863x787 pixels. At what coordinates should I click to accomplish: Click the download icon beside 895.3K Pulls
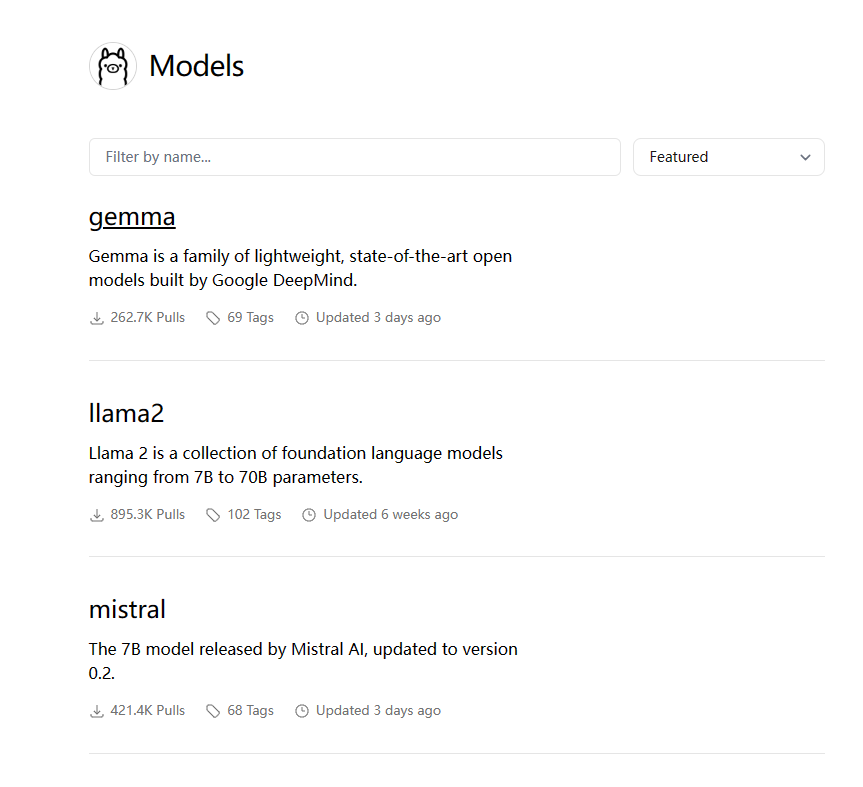pyautogui.click(x=97, y=515)
